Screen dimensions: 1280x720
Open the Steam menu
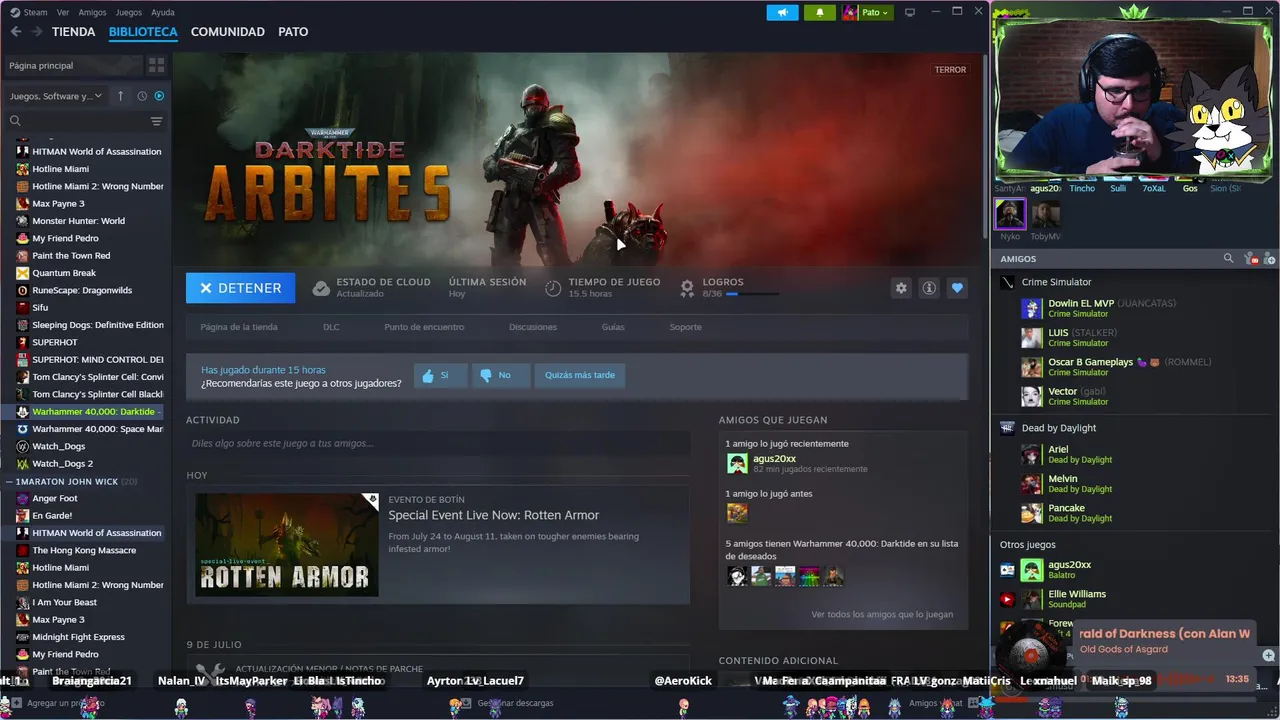[29, 12]
